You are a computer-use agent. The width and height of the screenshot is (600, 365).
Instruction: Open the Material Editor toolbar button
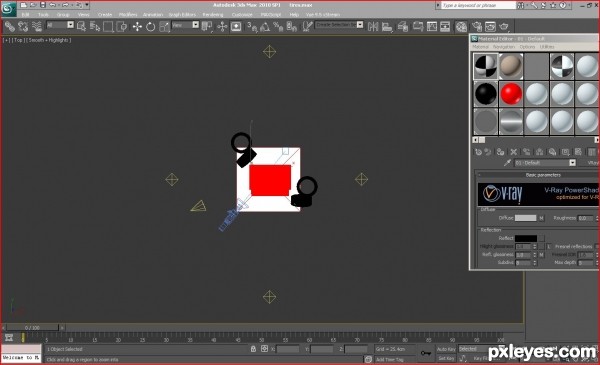(x=461, y=26)
